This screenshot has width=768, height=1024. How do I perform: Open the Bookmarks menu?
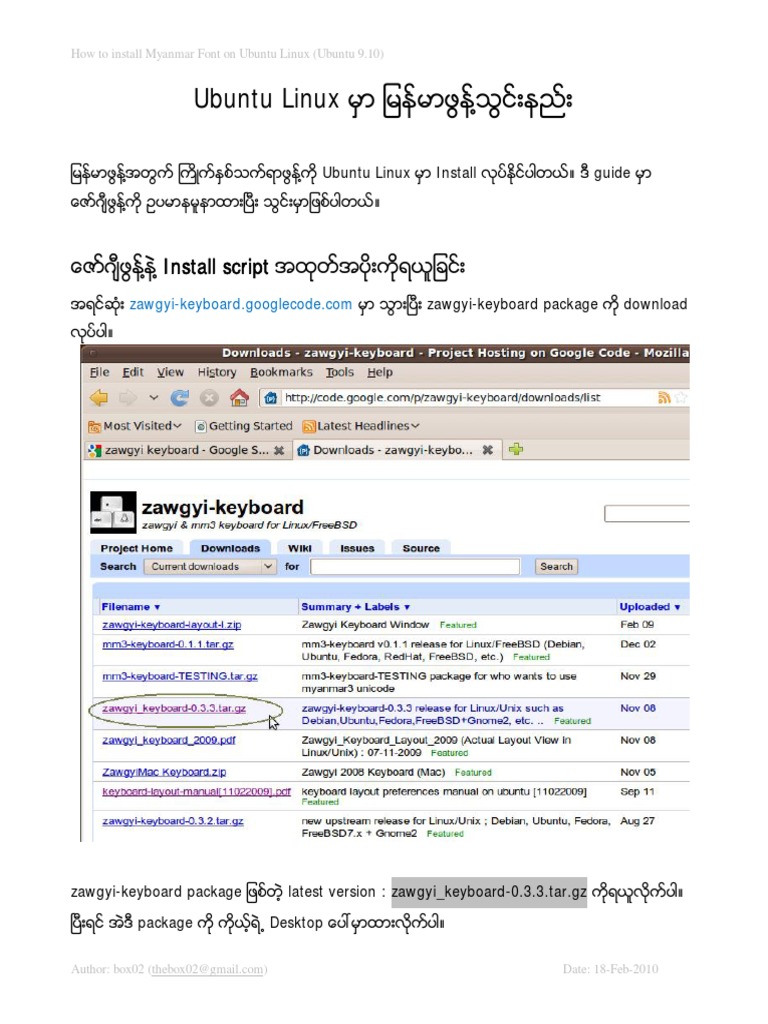click(x=281, y=372)
